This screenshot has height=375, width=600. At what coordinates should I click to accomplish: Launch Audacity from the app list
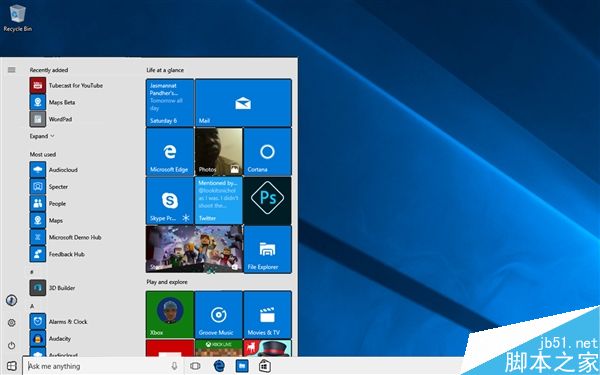tap(51, 339)
